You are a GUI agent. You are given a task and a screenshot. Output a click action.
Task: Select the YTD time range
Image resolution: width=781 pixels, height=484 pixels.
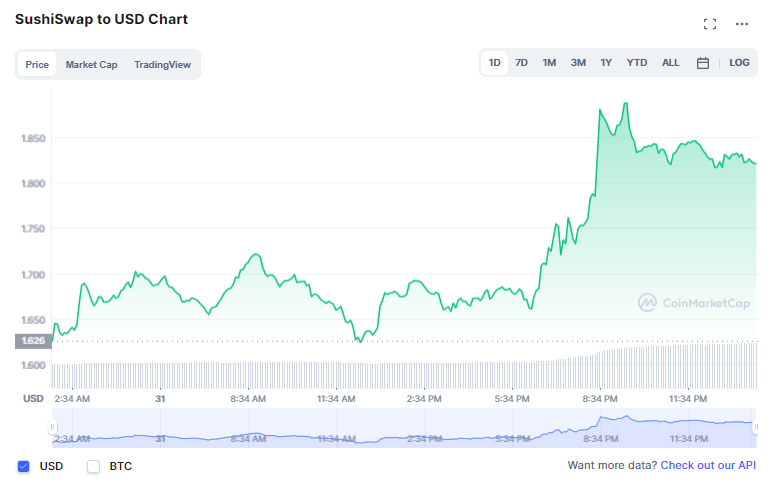(637, 63)
